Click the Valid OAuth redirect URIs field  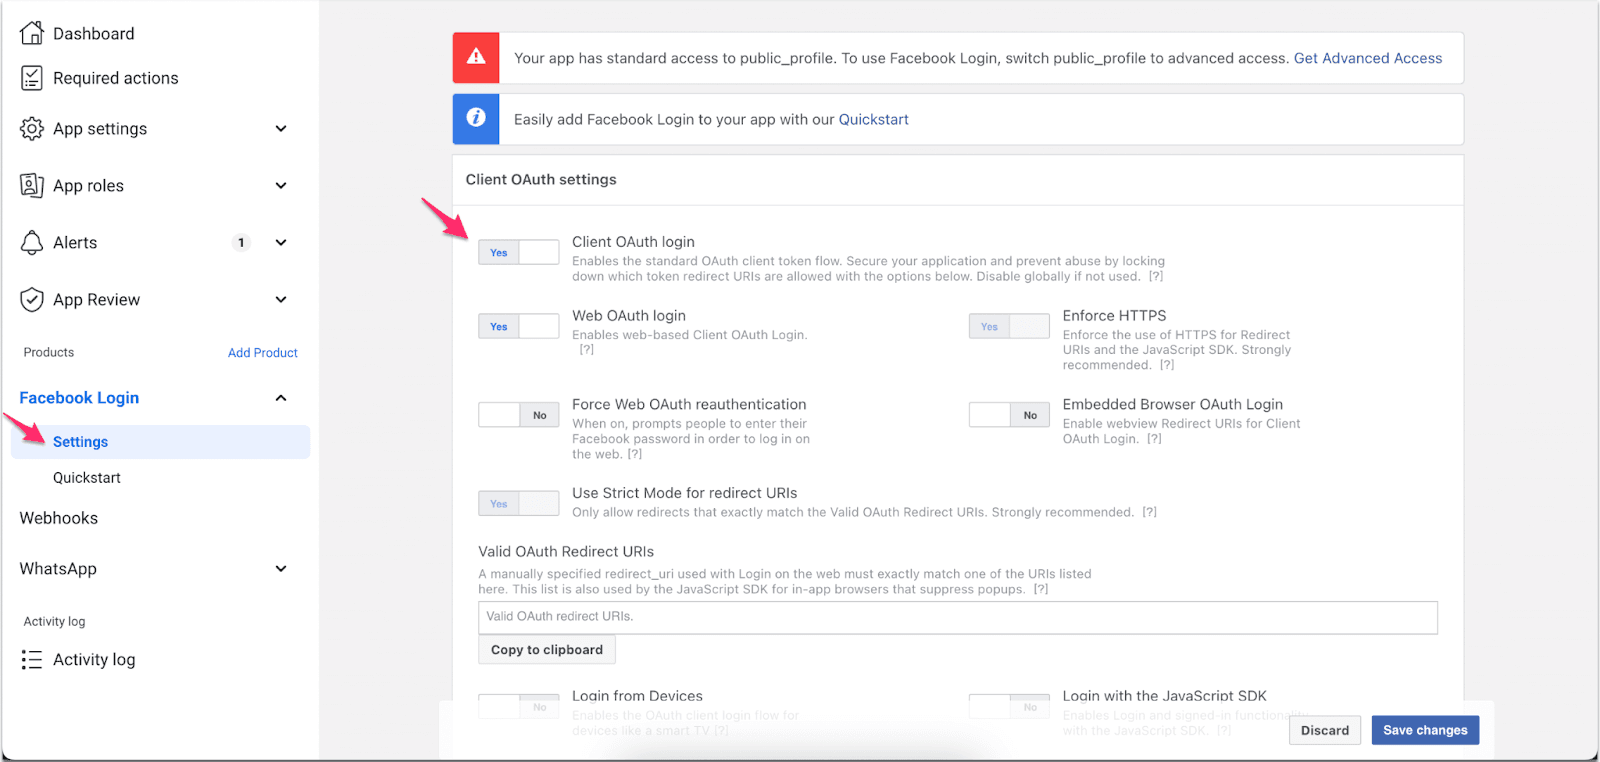957,617
